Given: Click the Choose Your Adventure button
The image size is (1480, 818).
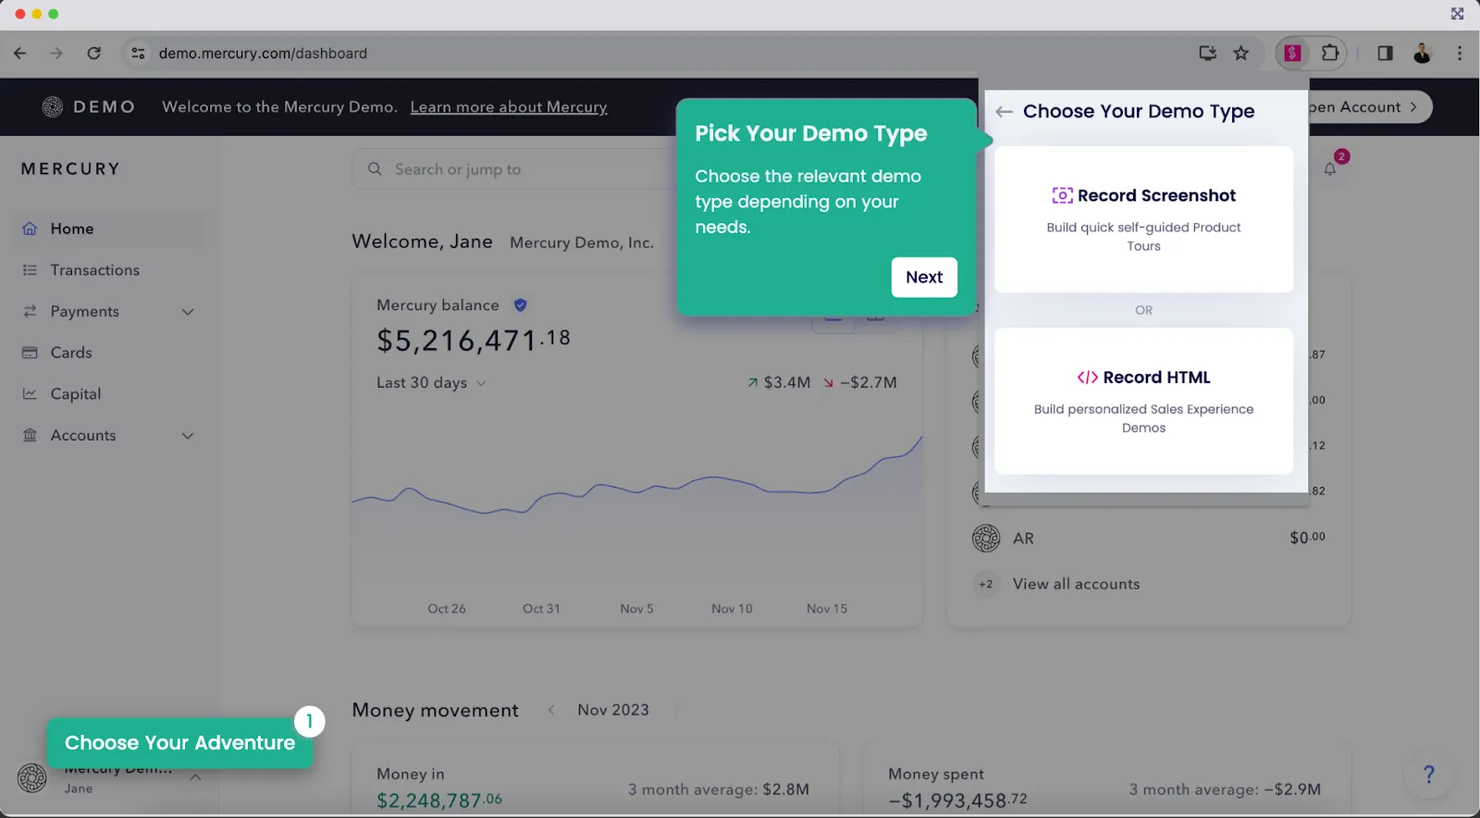Looking at the screenshot, I should (180, 743).
